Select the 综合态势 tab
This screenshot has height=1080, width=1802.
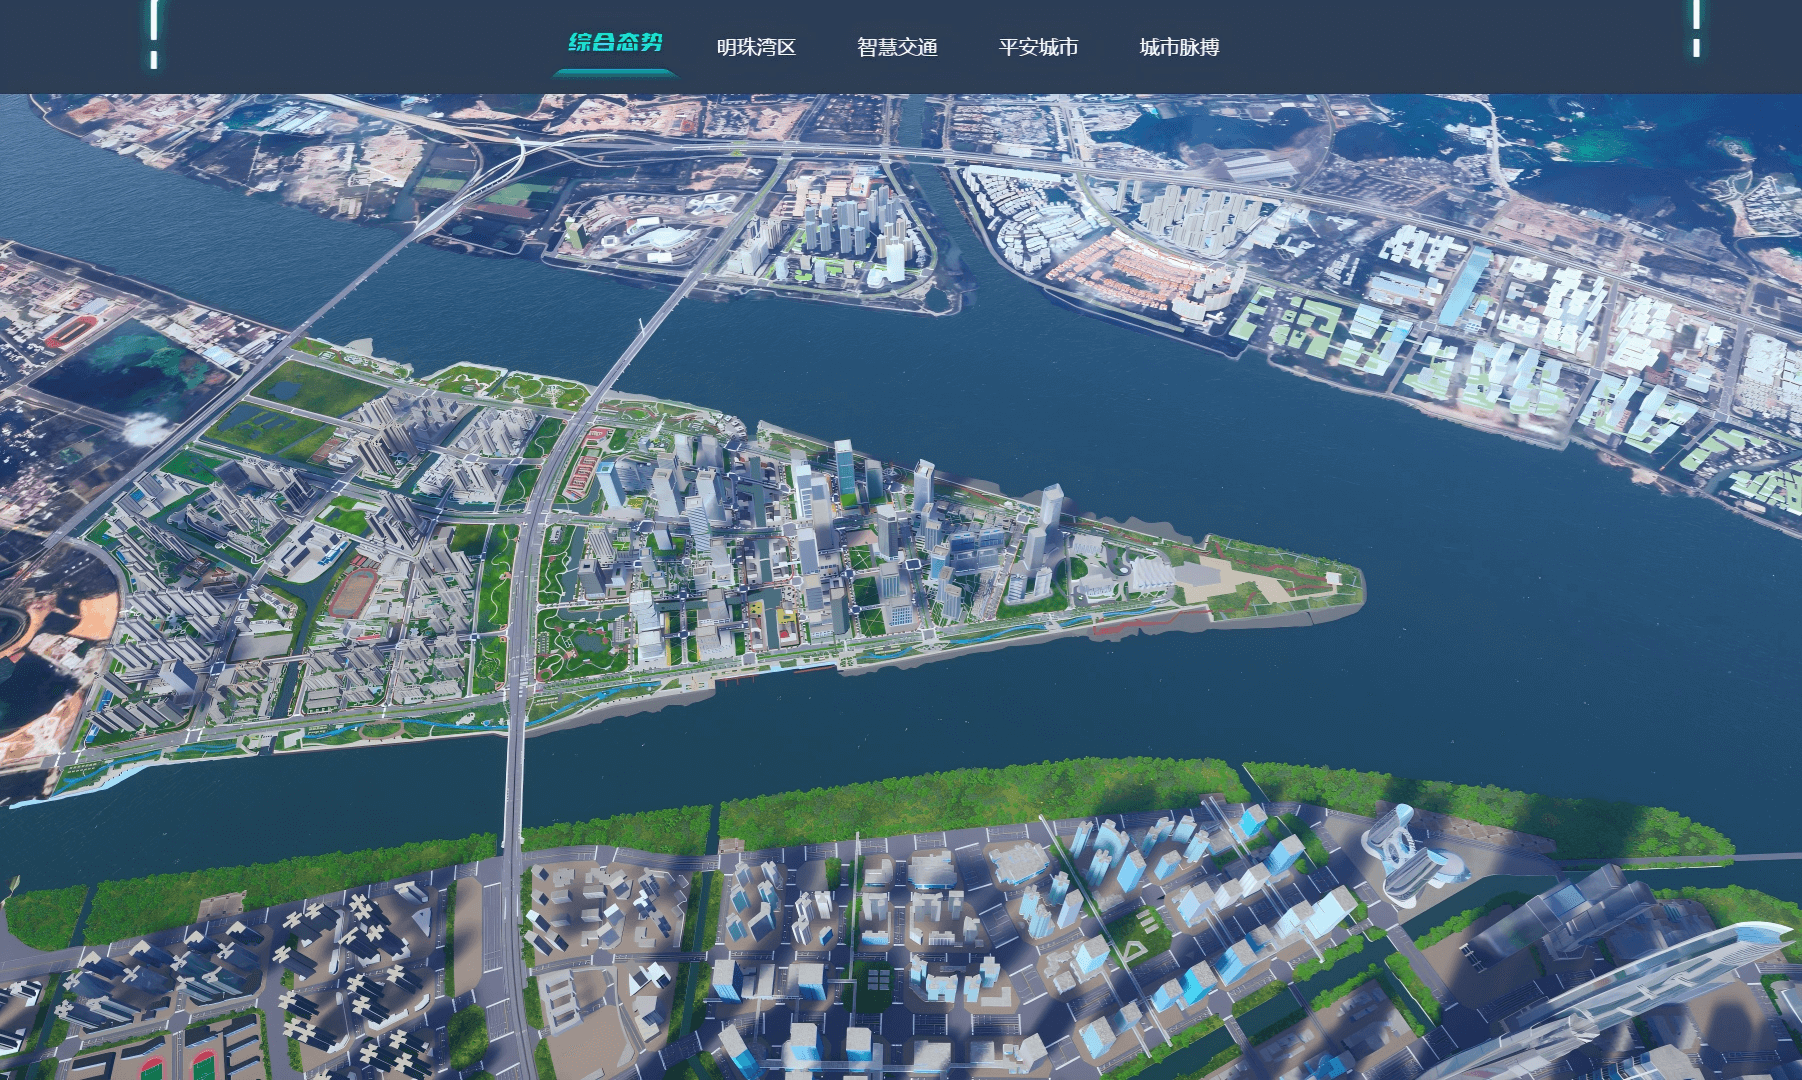pyautogui.click(x=615, y=43)
